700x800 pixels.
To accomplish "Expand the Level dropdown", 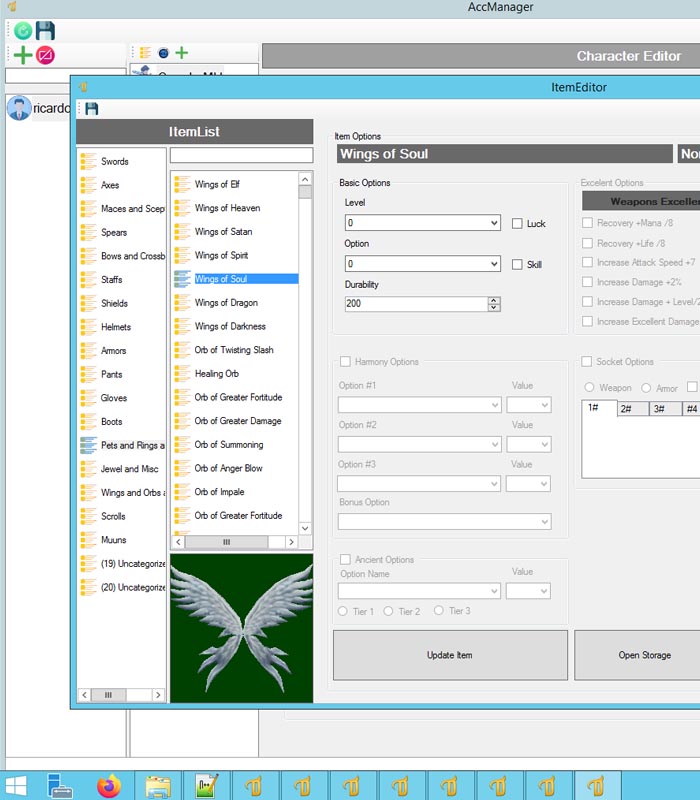I will click(494, 223).
